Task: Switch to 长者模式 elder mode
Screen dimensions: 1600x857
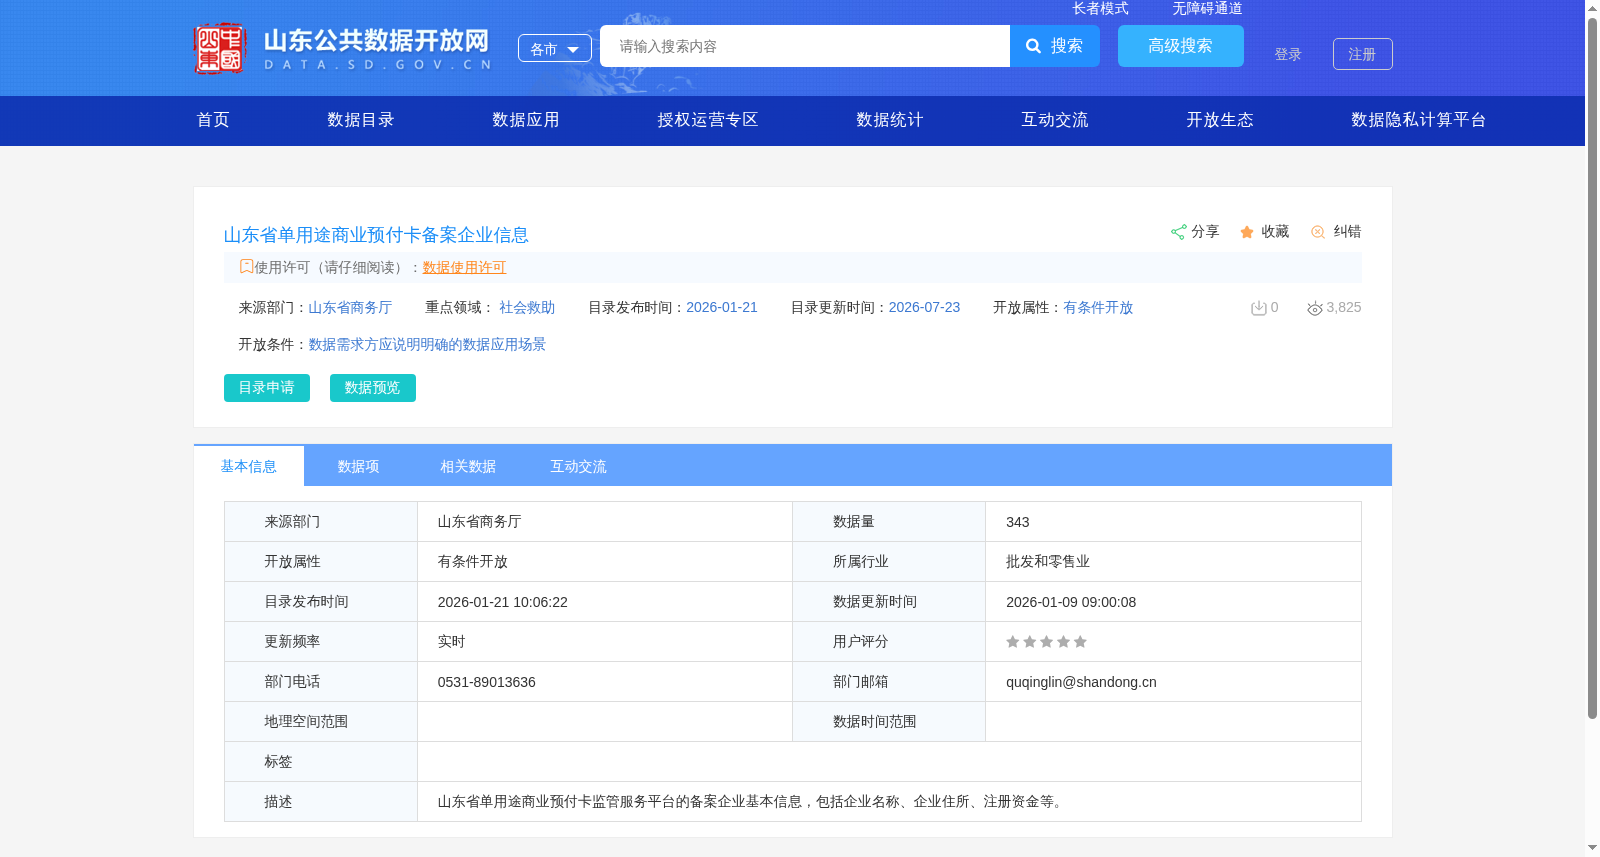Action: click(1100, 8)
